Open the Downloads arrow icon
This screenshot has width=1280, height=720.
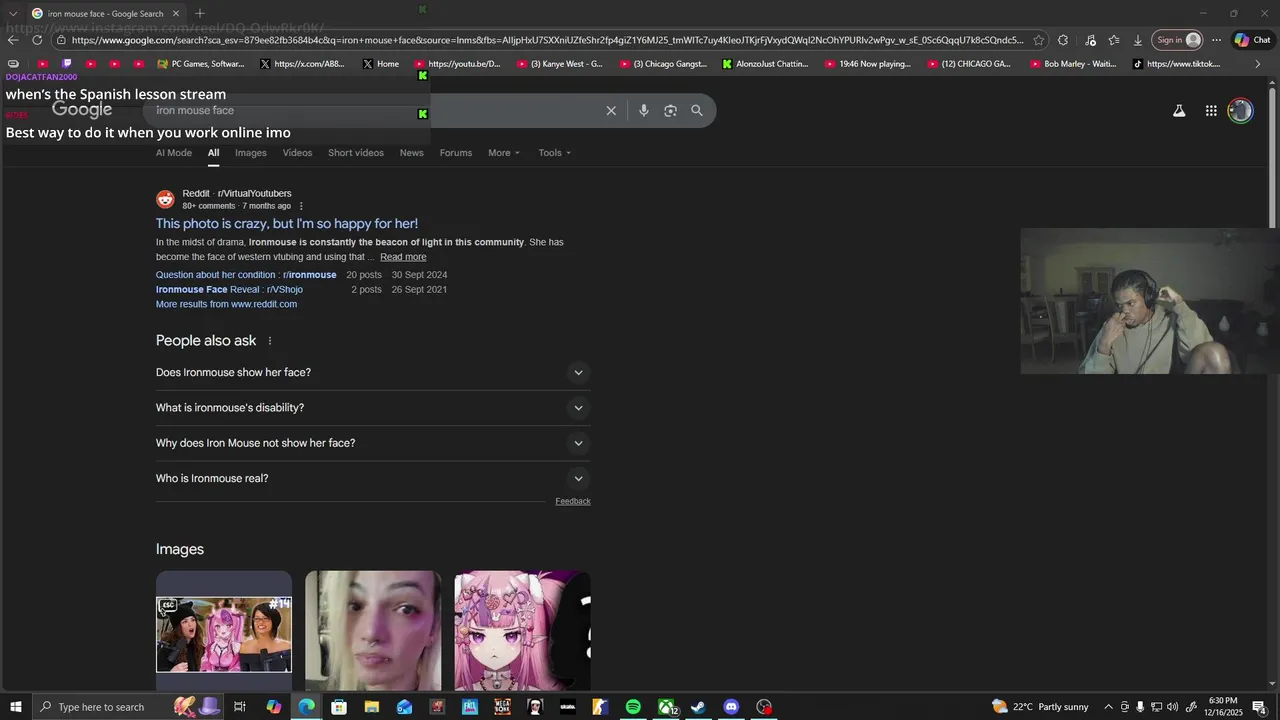[1138, 40]
